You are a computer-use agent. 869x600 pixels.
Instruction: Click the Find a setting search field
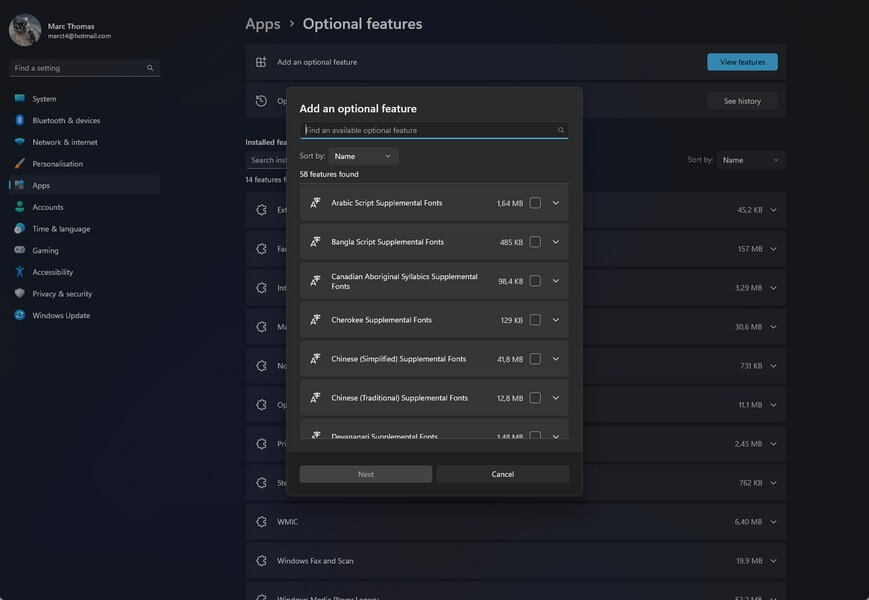[x=84, y=68]
